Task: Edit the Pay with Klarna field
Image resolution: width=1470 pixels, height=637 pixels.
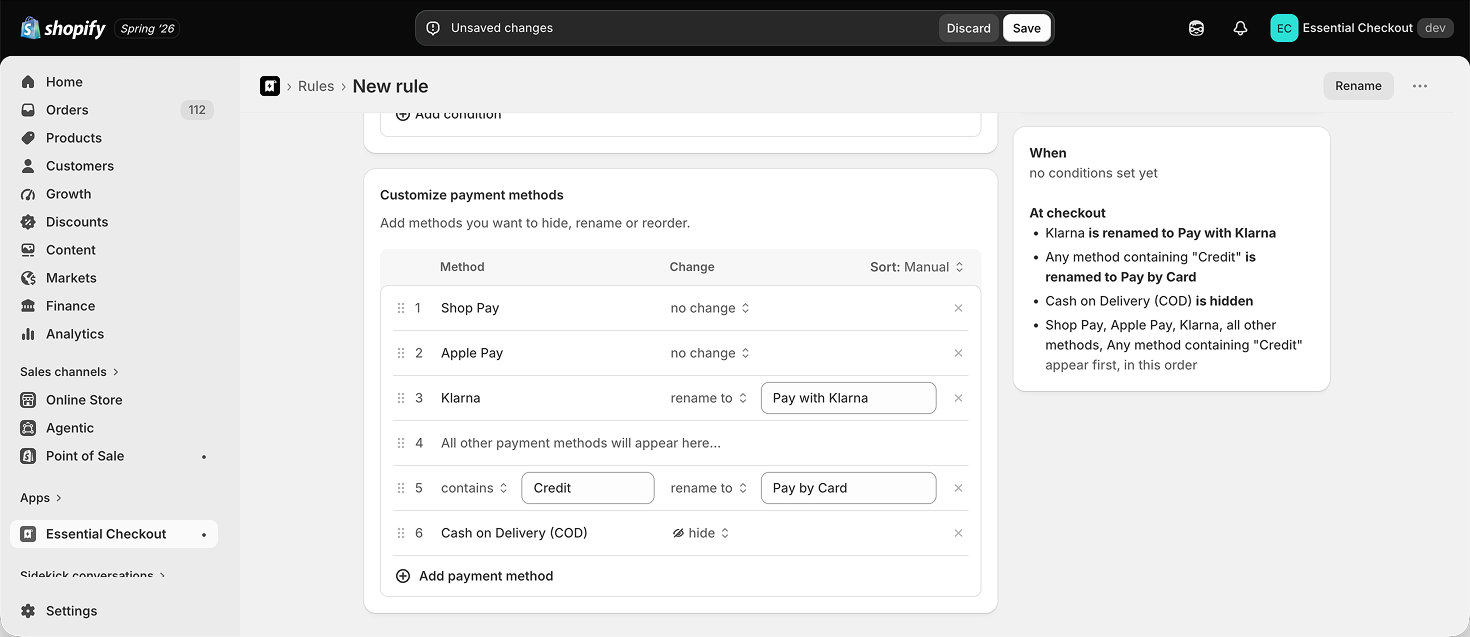Action: [x=848, y=398]
